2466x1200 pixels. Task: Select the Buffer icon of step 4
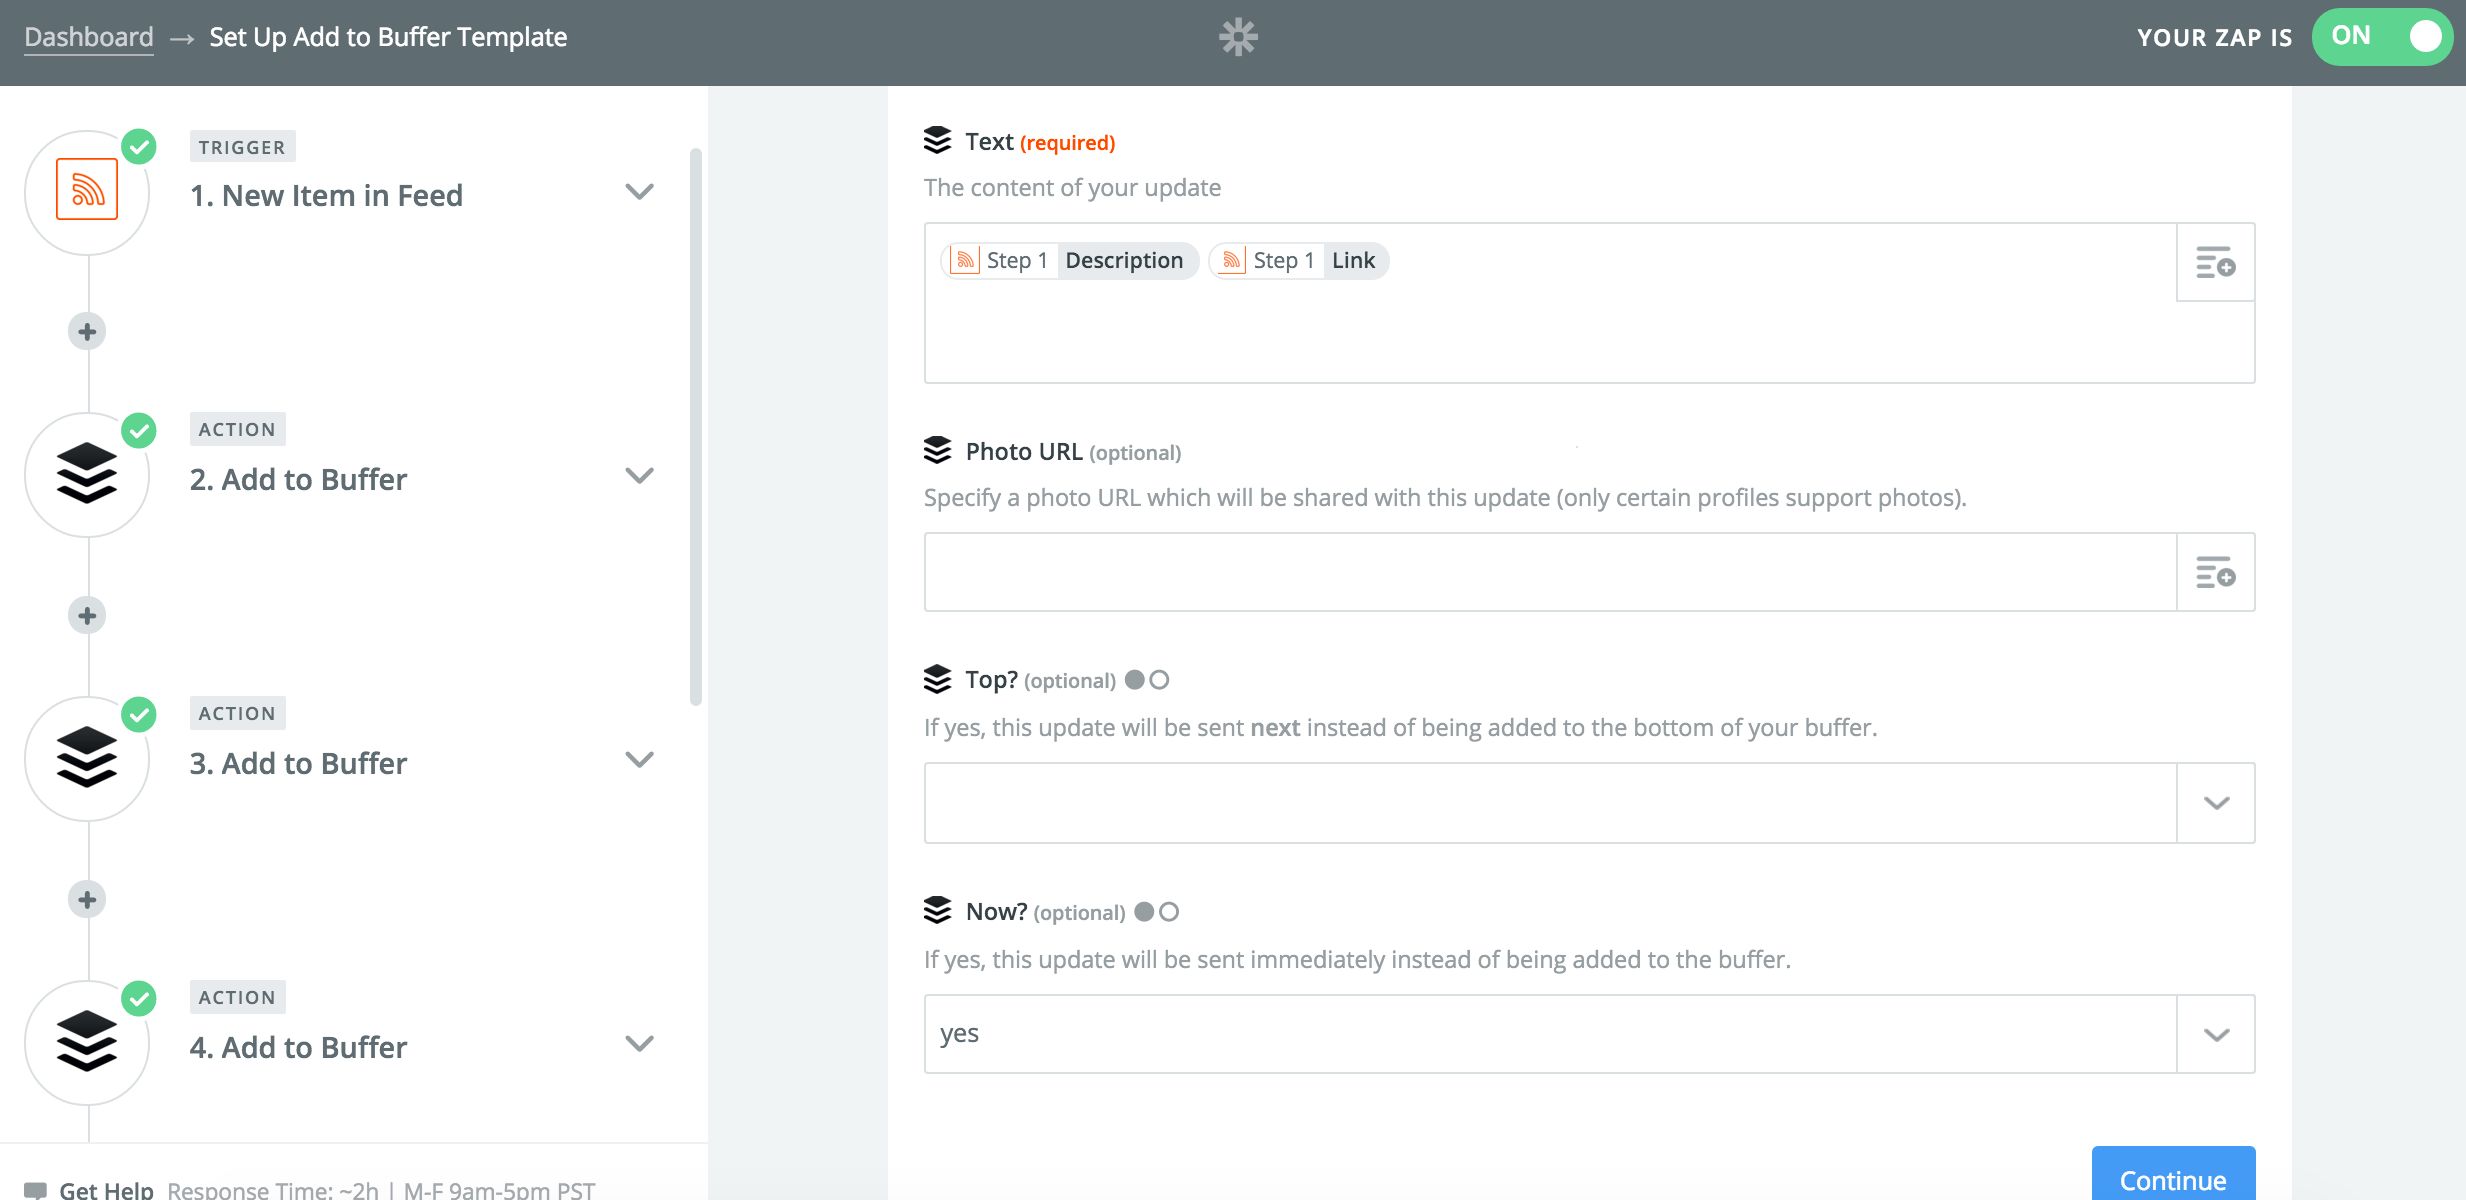[x=87, y=1041]
